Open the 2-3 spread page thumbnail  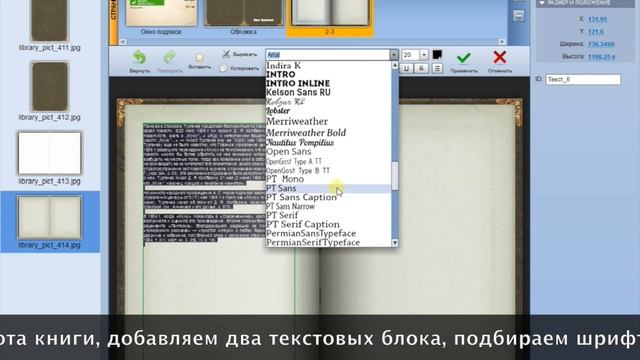(x=330, y=13)
